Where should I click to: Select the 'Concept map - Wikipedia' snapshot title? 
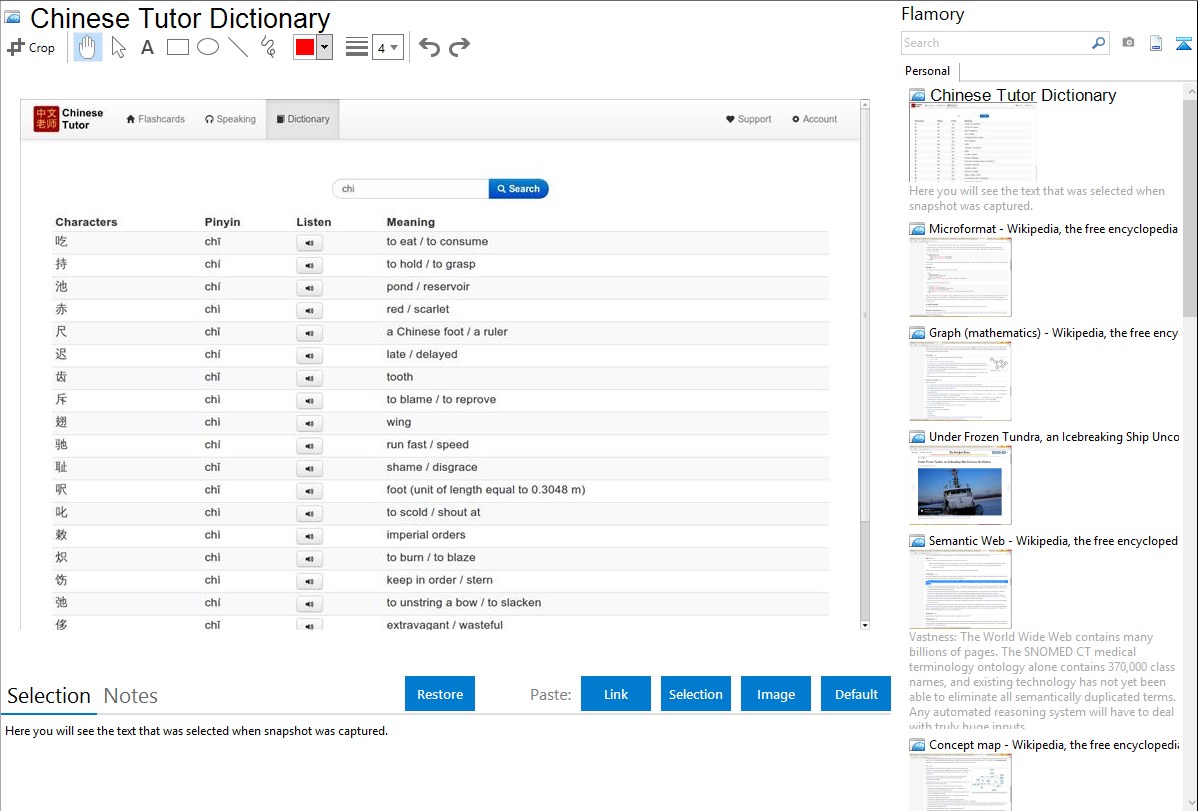[x=1054, y=744]
